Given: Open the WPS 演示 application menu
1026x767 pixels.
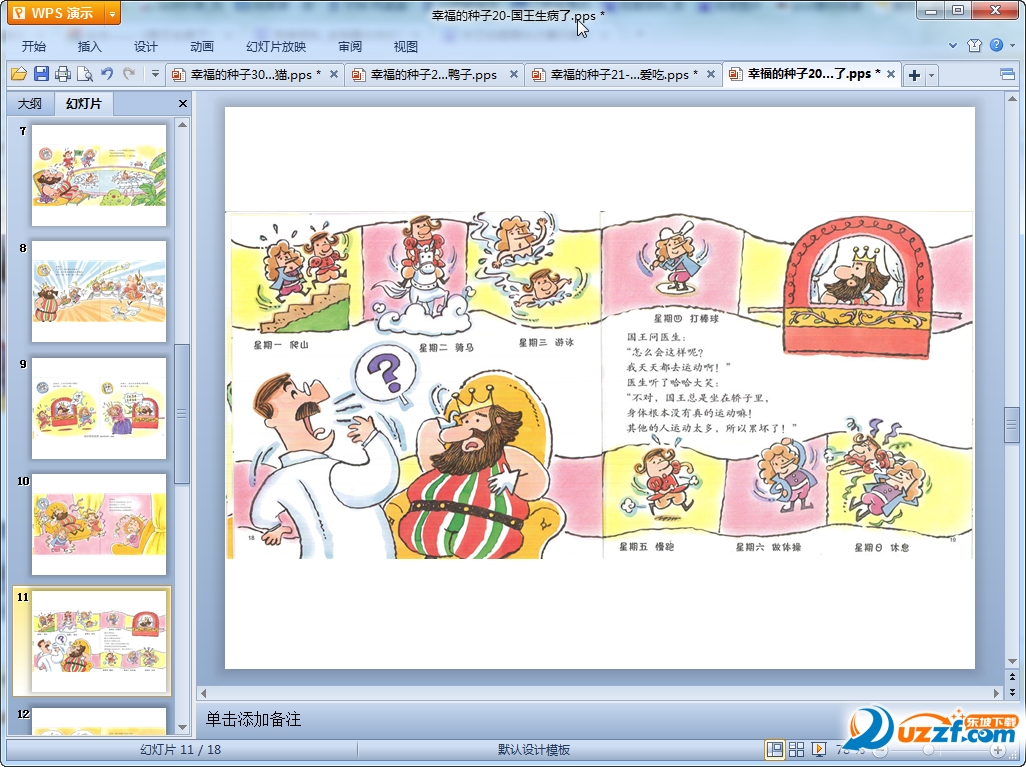Looking at the screenshot, I should pos(56,12).
